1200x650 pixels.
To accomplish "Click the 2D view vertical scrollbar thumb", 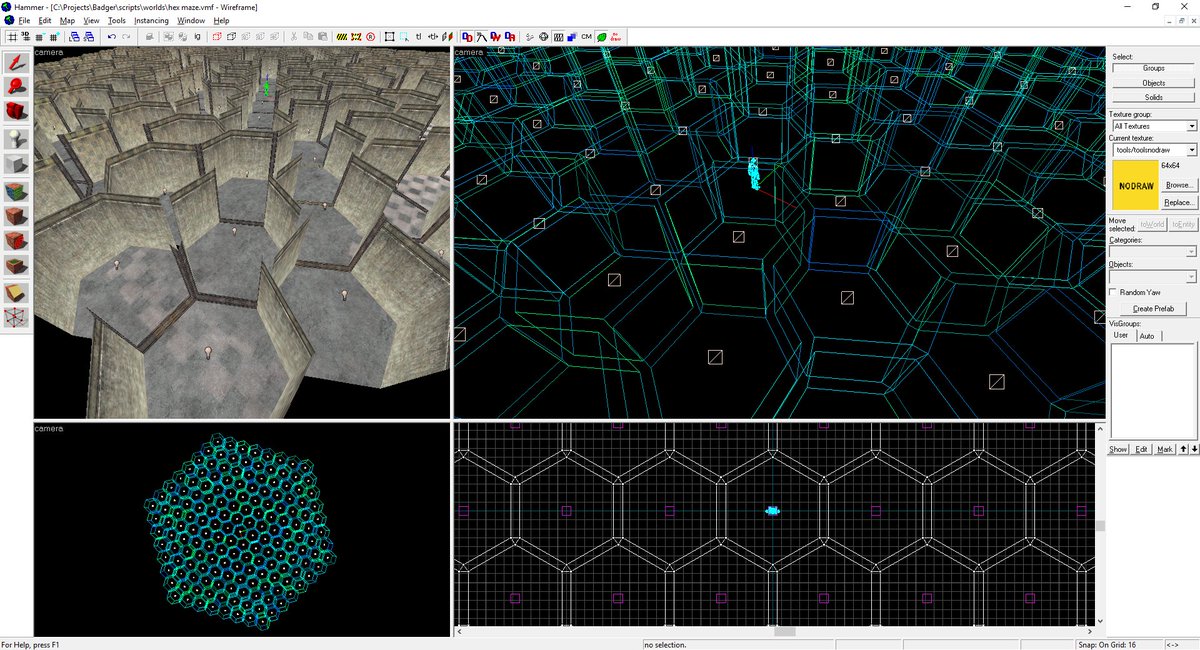I will [x=1100, y=526].
